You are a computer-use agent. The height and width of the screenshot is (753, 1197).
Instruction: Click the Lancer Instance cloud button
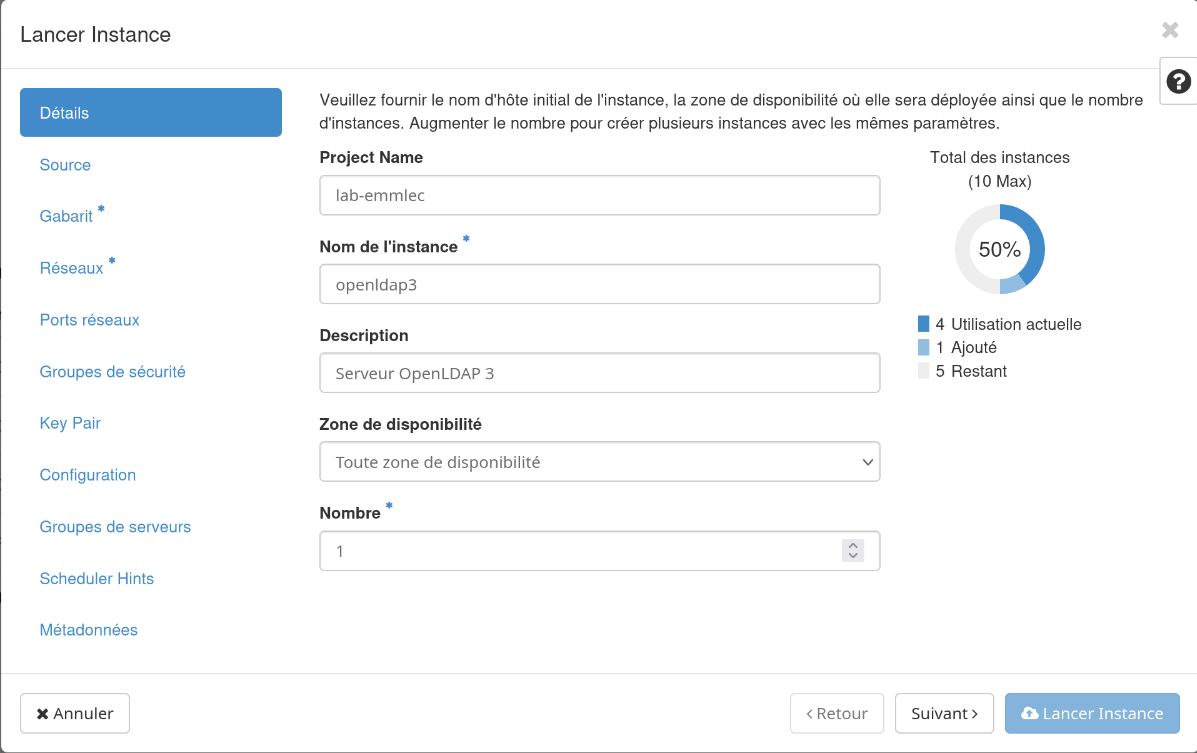coord(1092,713)
